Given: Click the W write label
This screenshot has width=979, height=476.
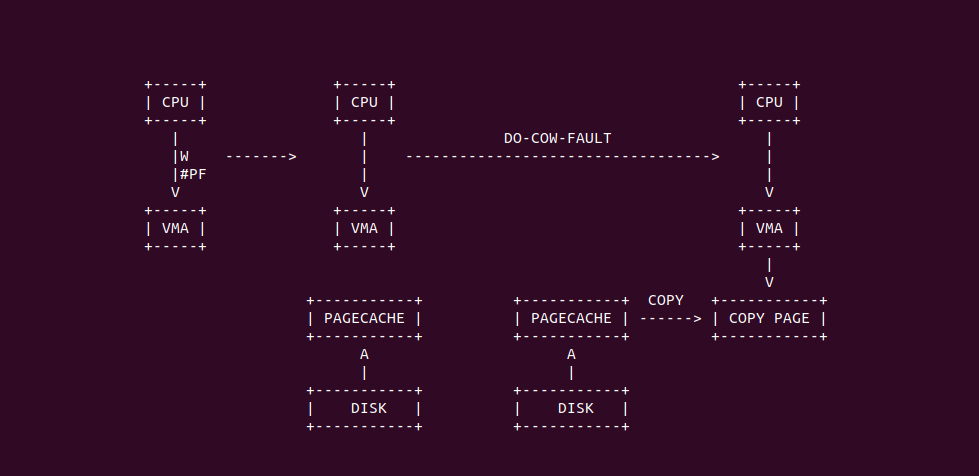Looking at the screenshot, I should coord(184,156).
